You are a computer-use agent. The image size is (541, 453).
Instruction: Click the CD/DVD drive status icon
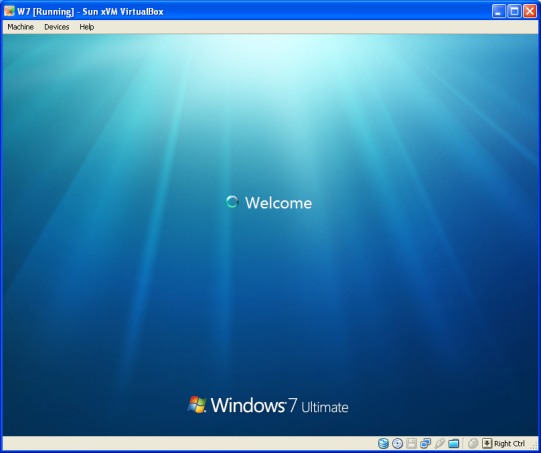[397, 443]
